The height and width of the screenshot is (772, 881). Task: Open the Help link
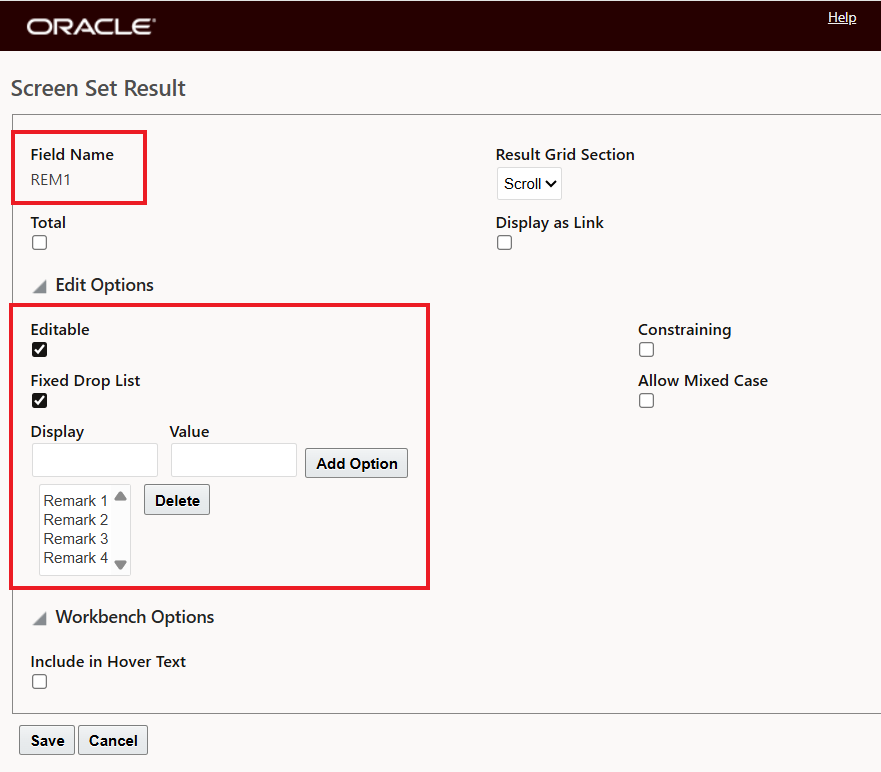point(842,17)
